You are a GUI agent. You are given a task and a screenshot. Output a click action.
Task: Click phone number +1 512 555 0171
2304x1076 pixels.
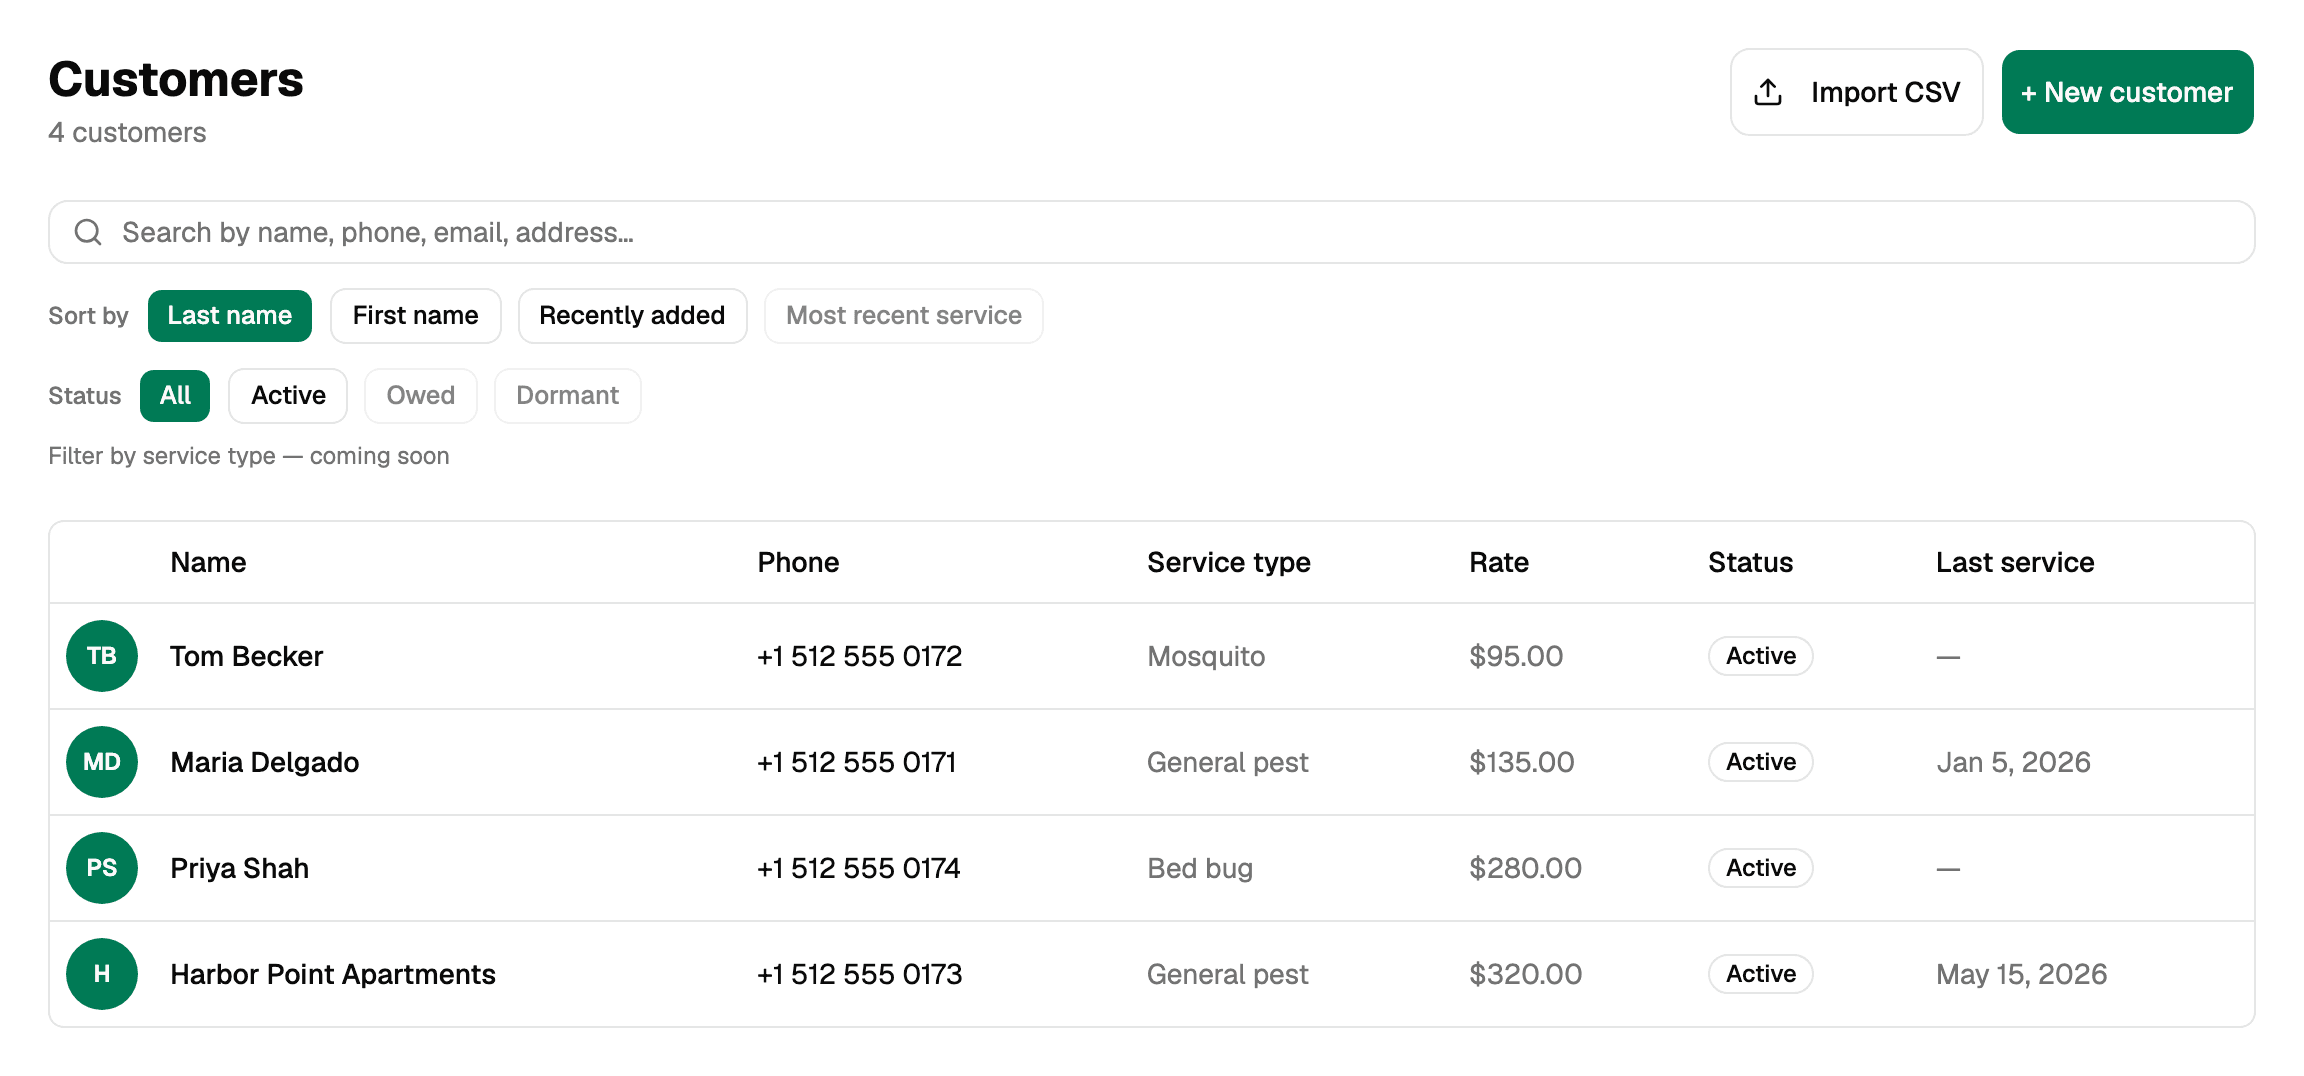[x=857, y=762]
